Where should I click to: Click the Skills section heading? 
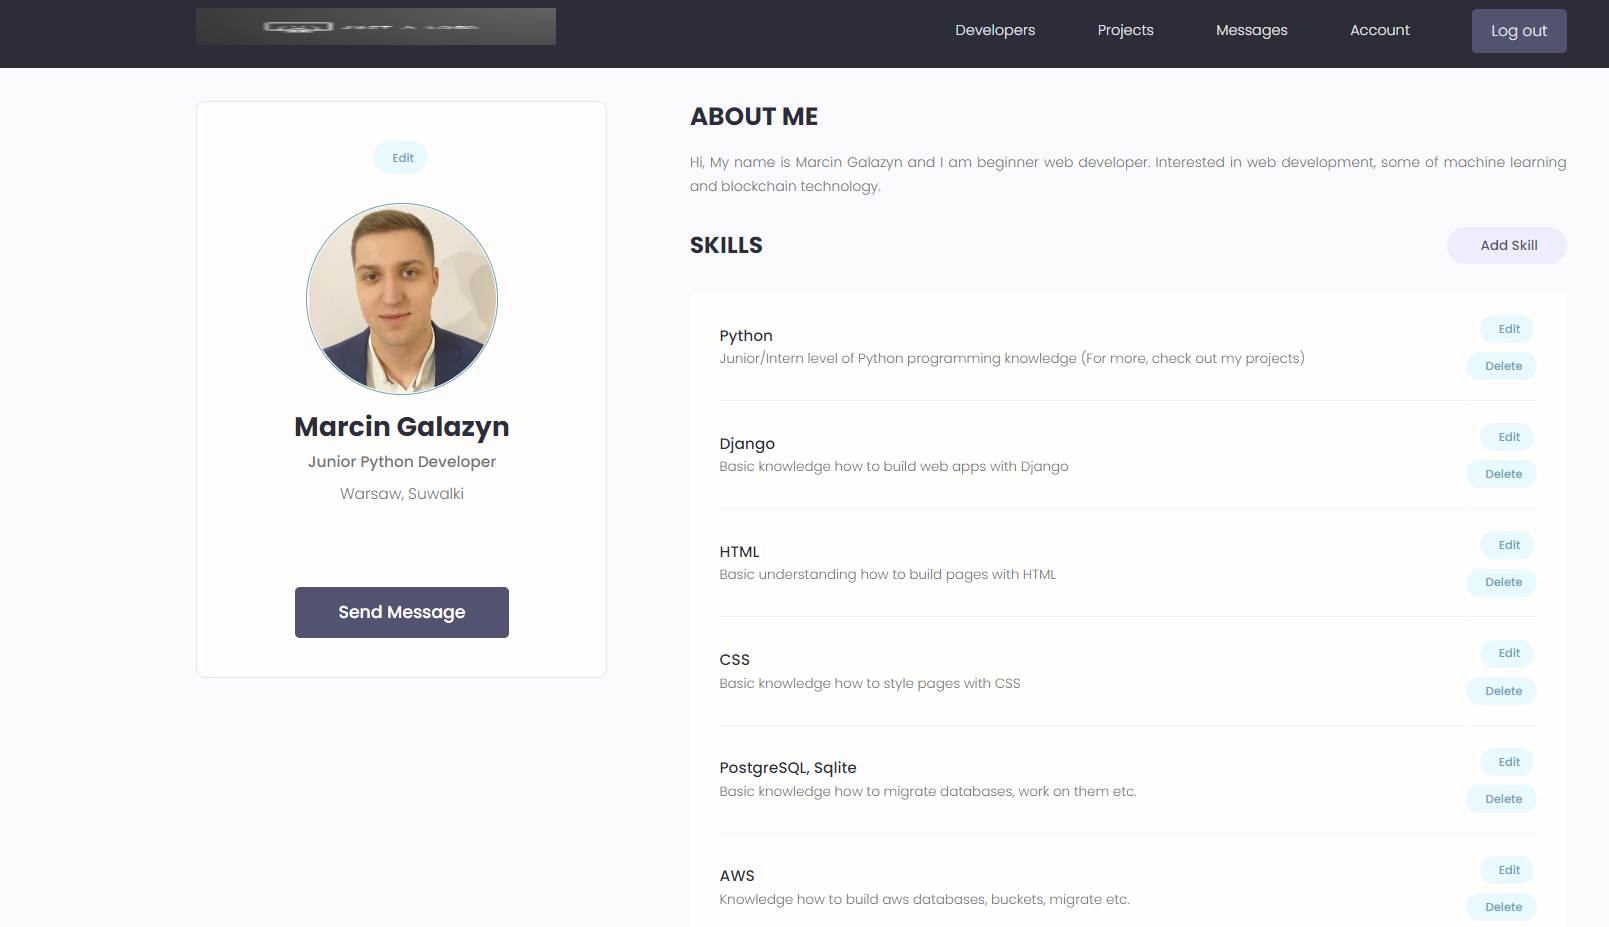pos(726,245)
